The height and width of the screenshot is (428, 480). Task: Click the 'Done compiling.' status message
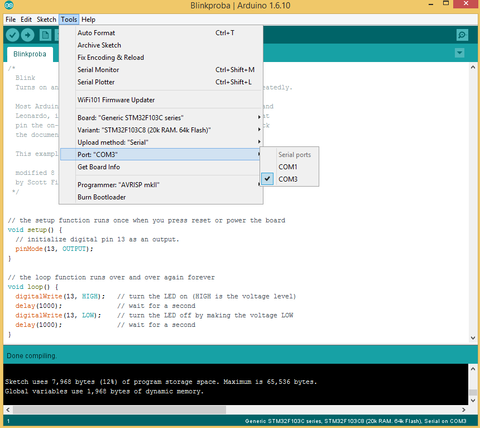(x=31, y=356)
